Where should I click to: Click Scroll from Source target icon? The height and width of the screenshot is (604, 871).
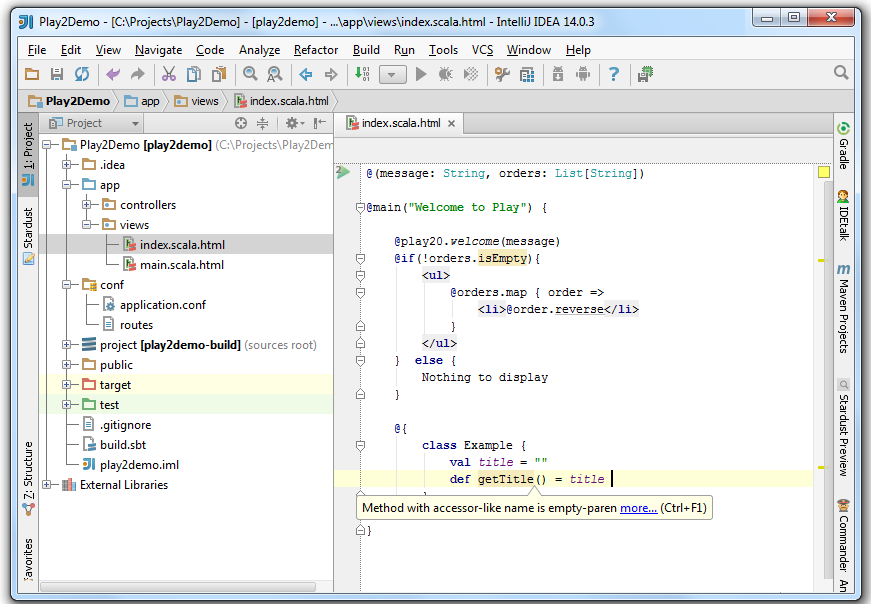tap(240, 123)
